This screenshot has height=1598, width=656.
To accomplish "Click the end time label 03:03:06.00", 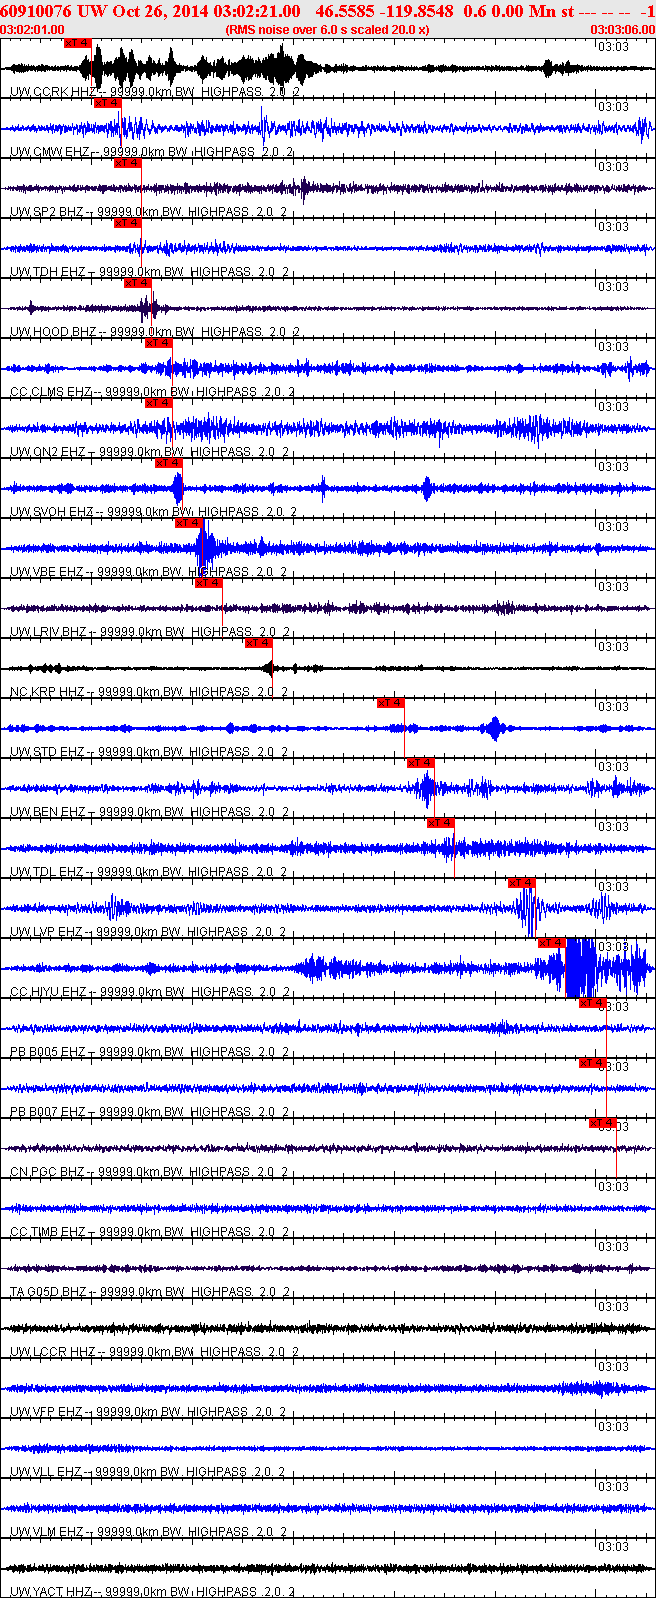I will point(623,29).
